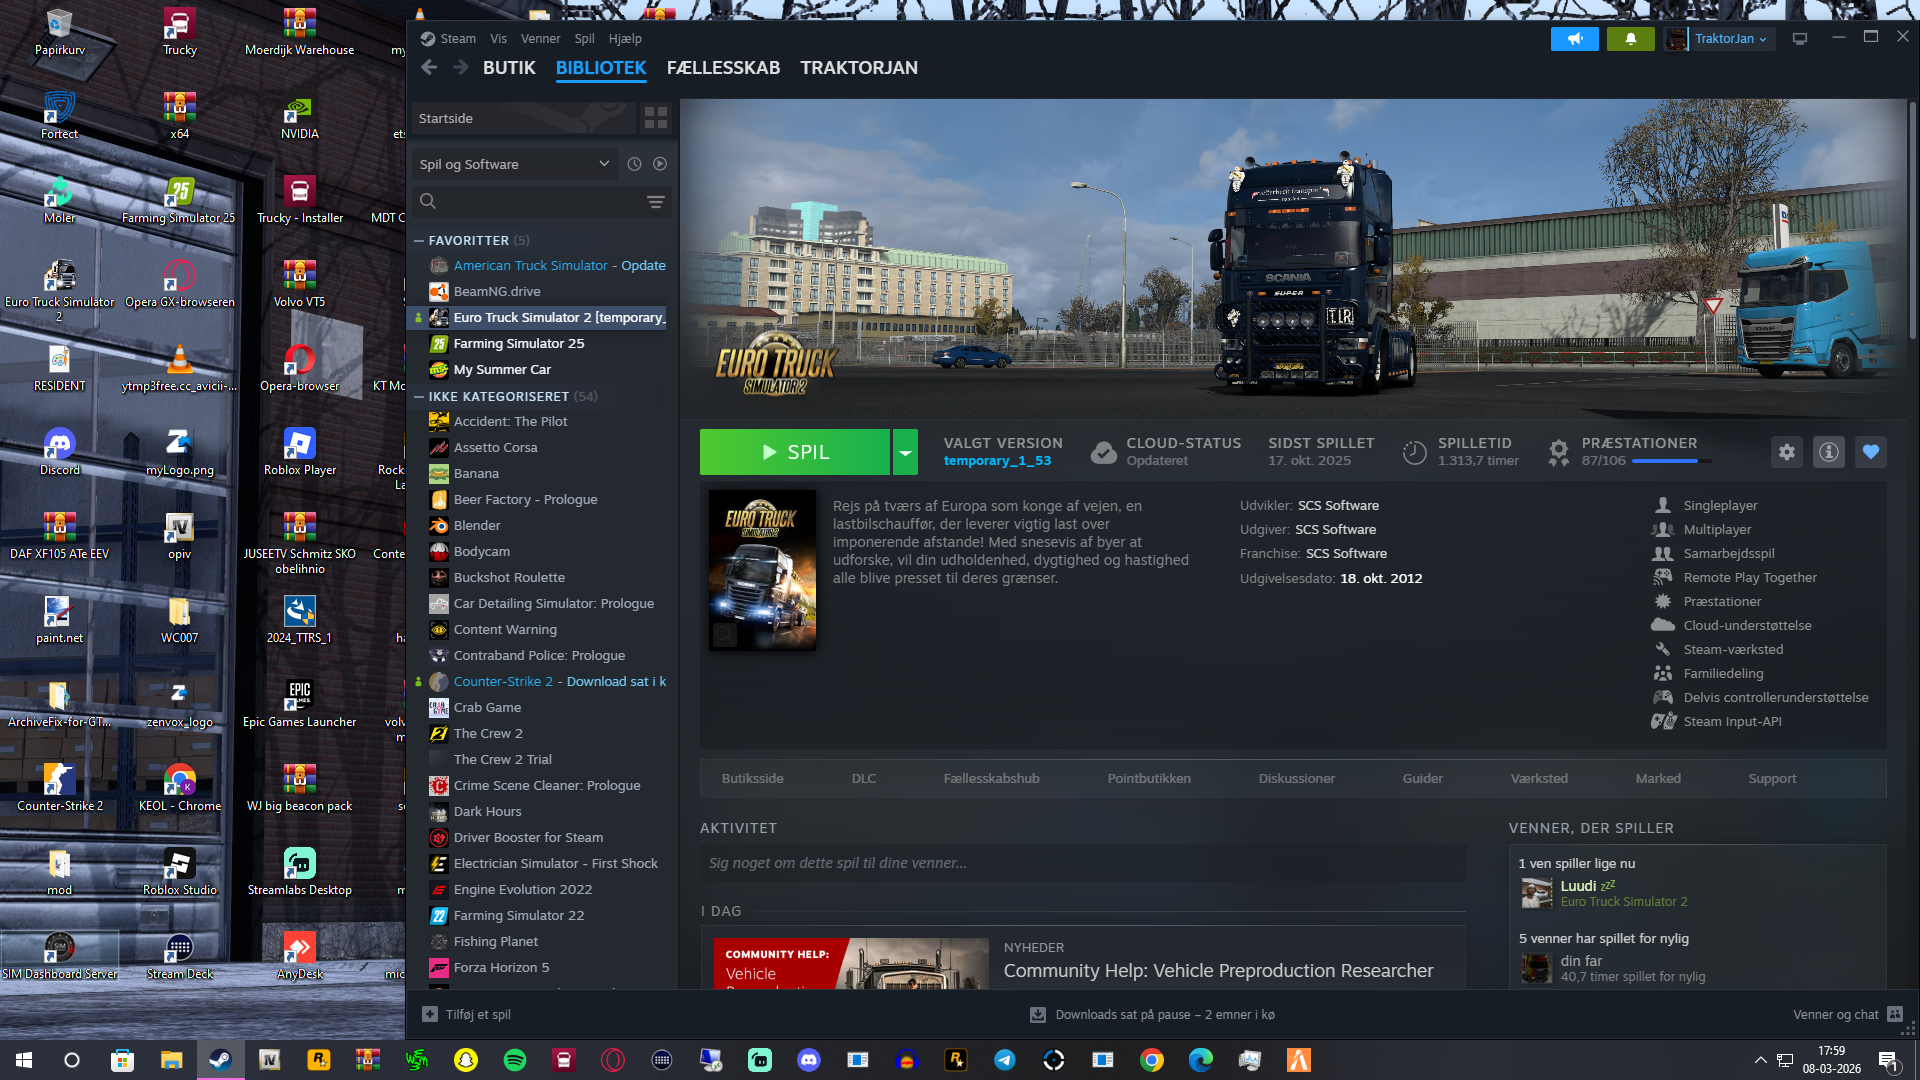Switch to the FÆLLESSKAB tab
Screen dimensions: 1920x1080
pos(723,68)
